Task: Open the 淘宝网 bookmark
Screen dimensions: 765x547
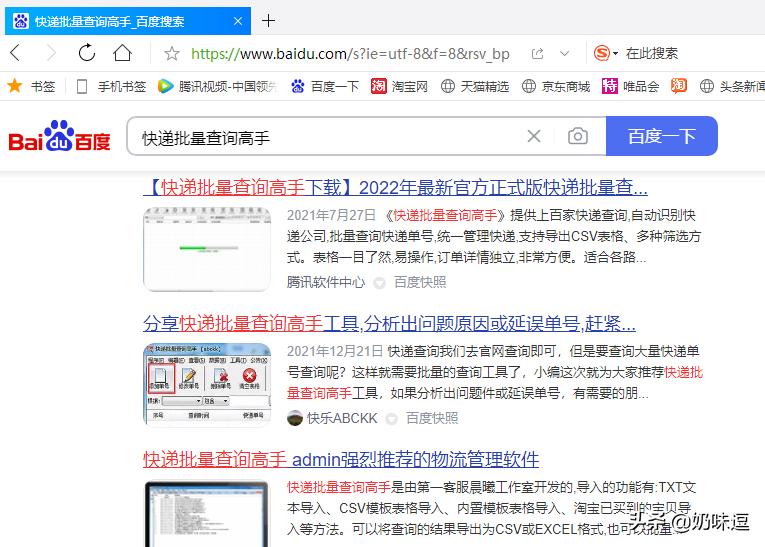Action: click(399, 86)
